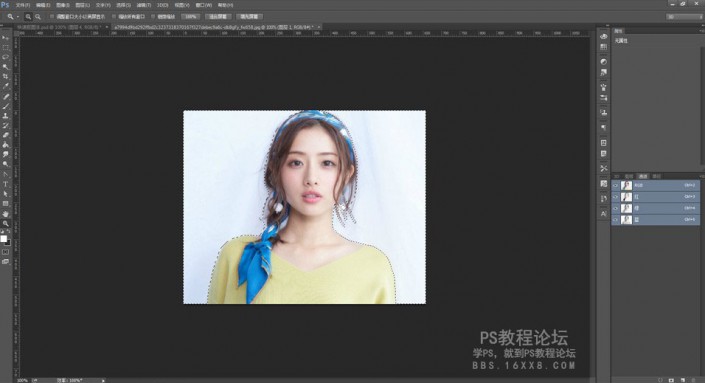The height and width of the screenshot is (383, 705).
Task: Switch to the 路径 panel tab
Action: (657, 176)
